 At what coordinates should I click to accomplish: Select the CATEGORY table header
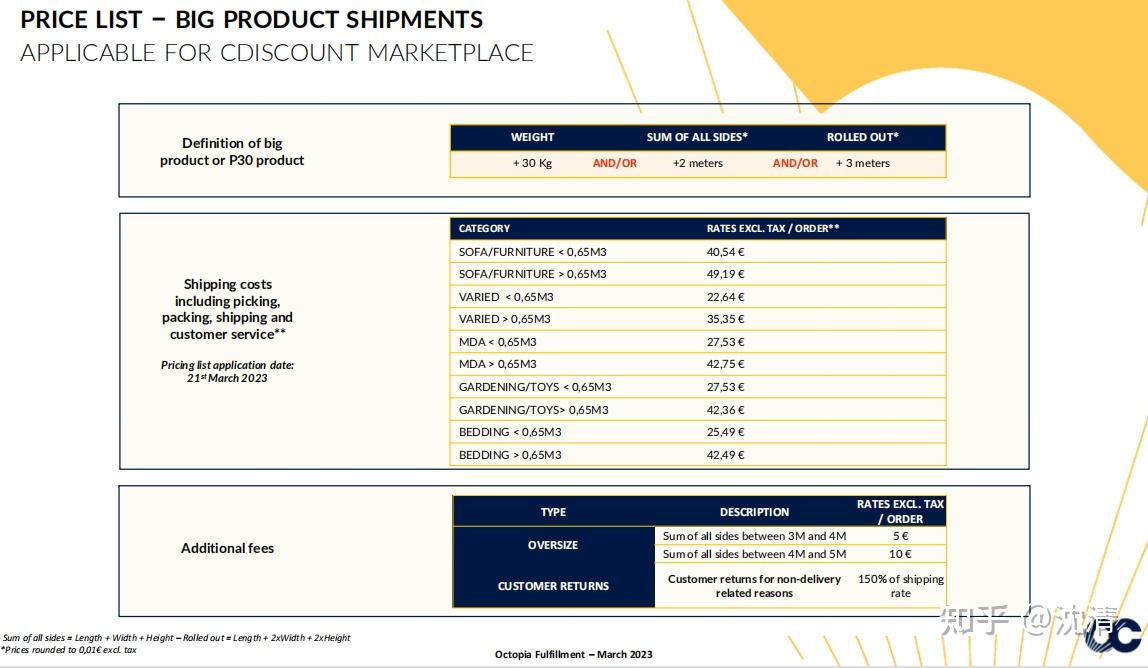coord(484,229)
